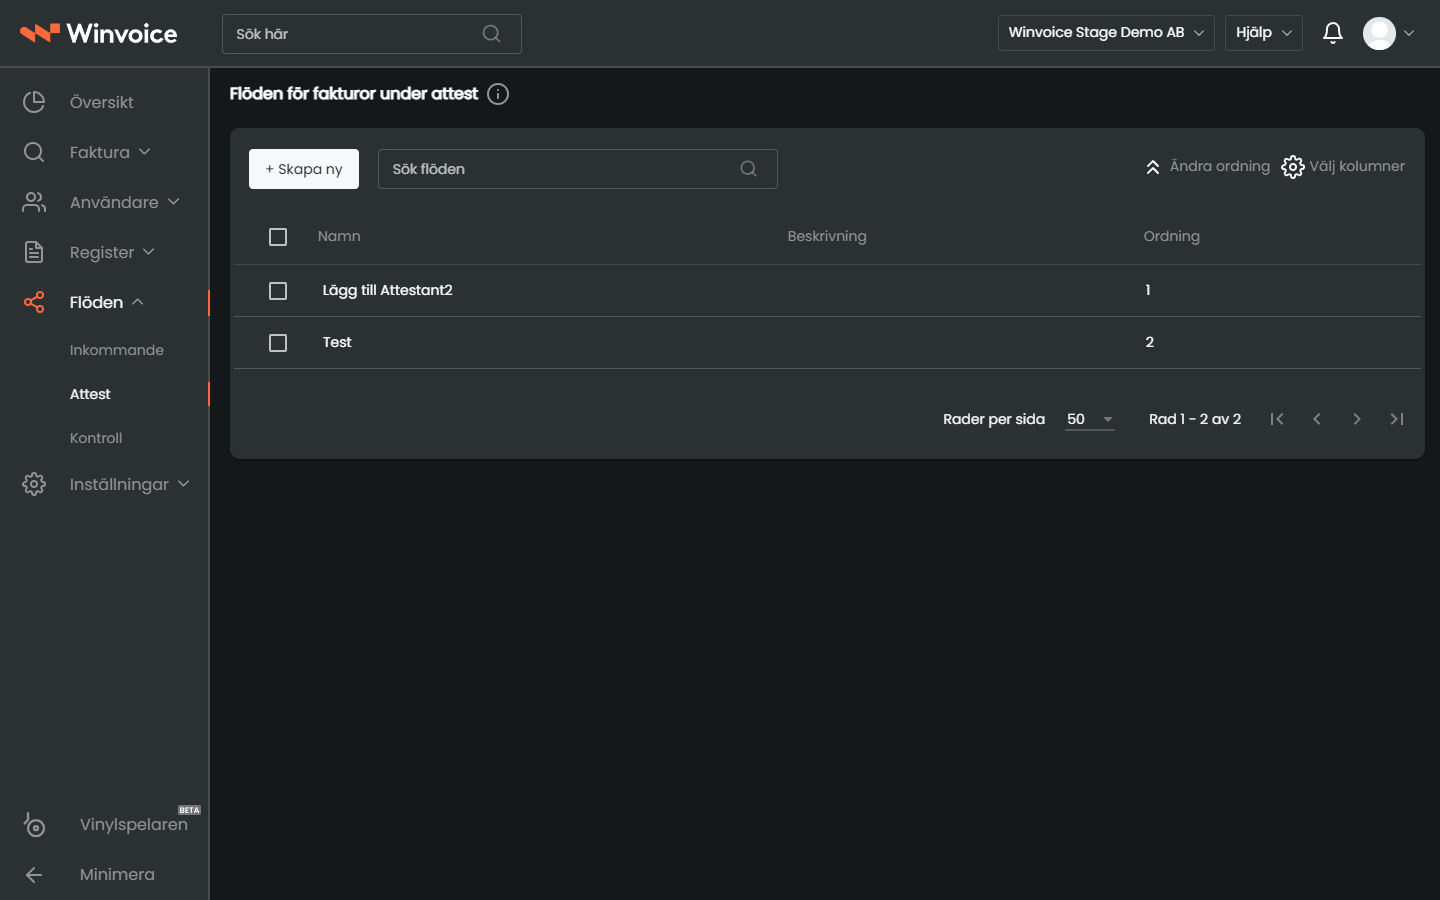Viewport: 1440px width, 900px height.
Task: Expand the Faktura menu chevron
Action: click(145, 152)
